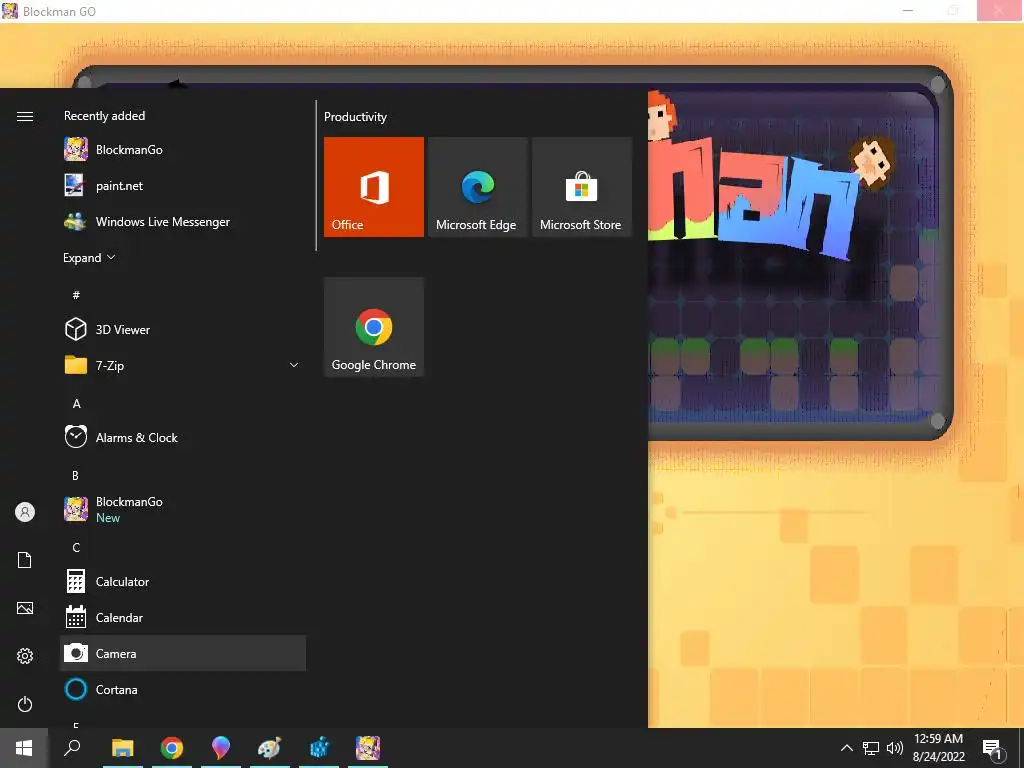Viewport: 1024px width, 768px height.
Task: Launch the Google Chrome tile
Action: [x=374, y=327]
